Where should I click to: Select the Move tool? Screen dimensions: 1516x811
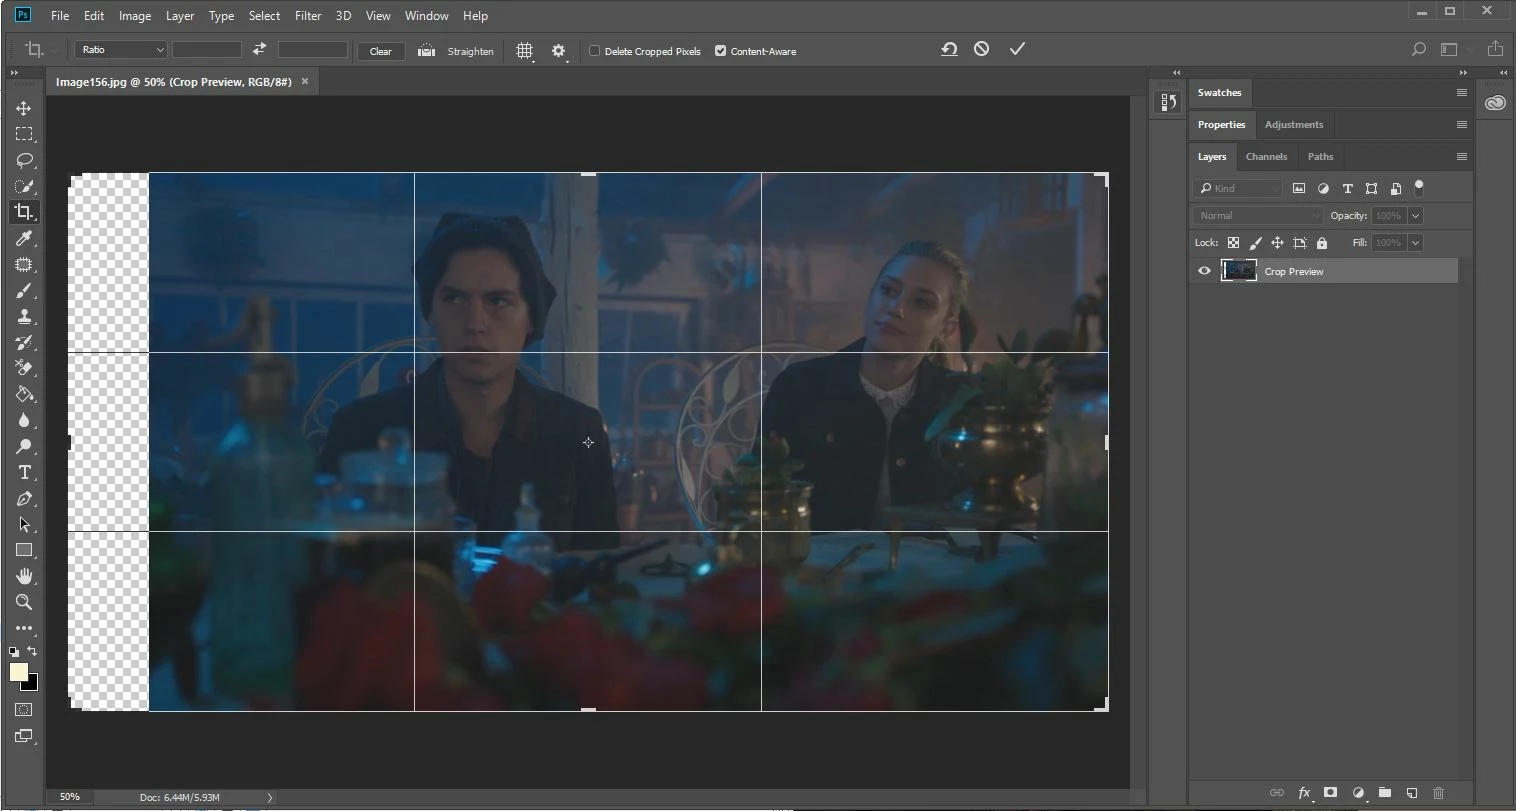(24, 108)
